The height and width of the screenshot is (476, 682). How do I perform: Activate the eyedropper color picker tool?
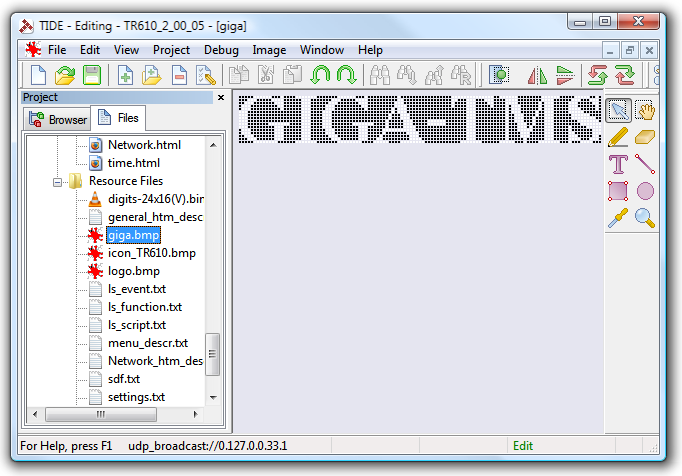pos(618,218)
